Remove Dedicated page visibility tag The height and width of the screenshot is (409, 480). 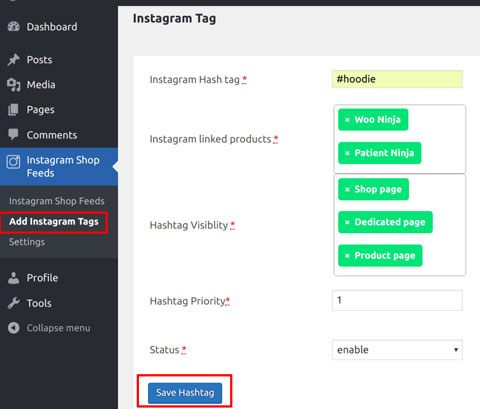point(347,222)
